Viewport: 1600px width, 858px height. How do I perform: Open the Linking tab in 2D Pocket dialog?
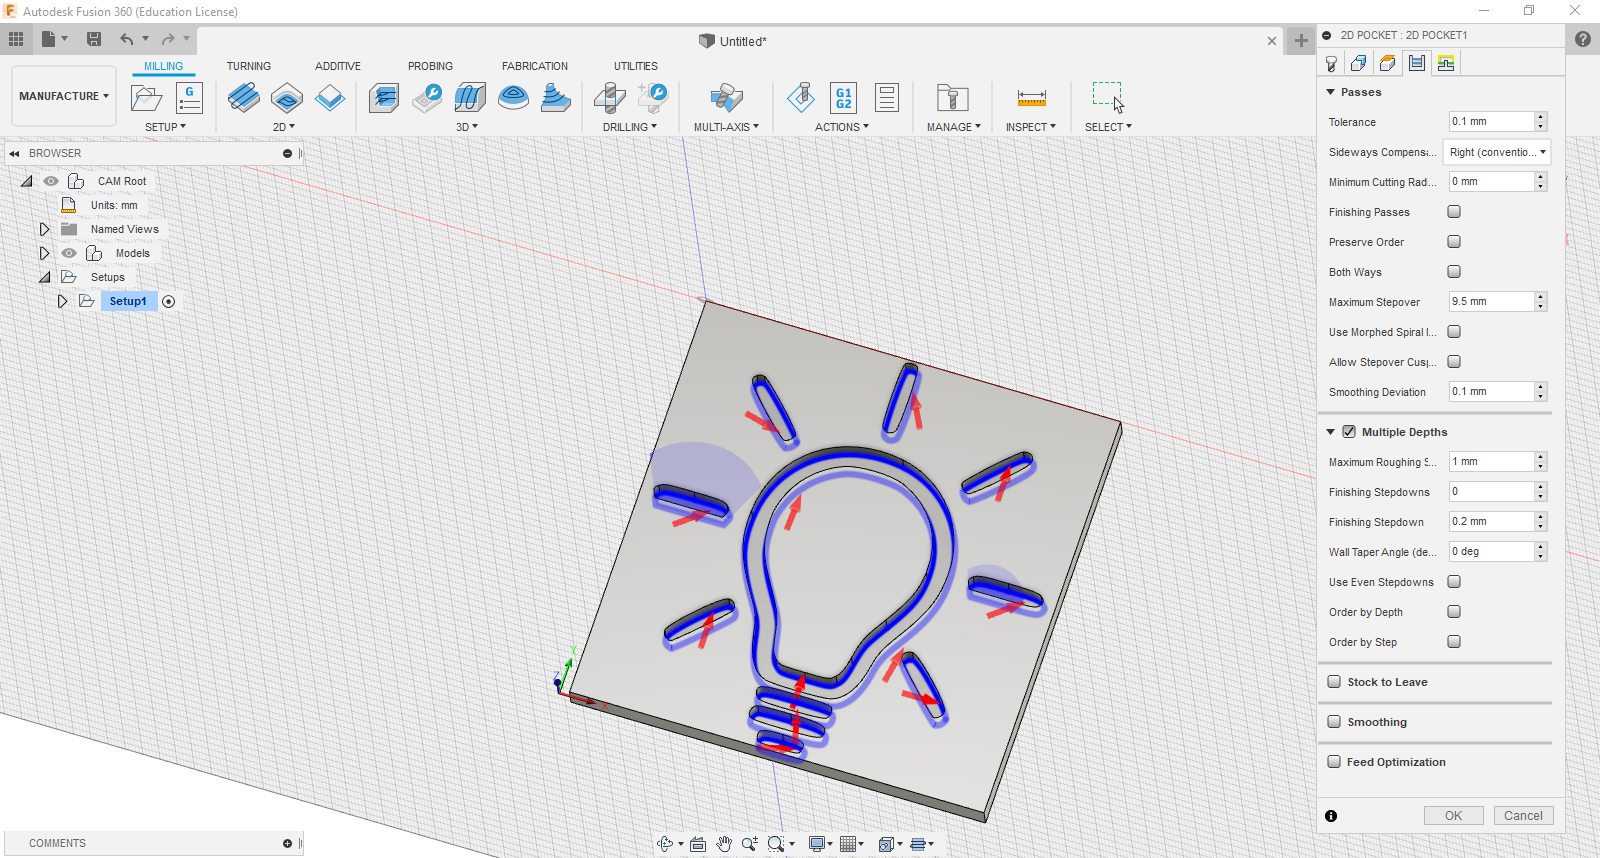[x=1446, y=63]
